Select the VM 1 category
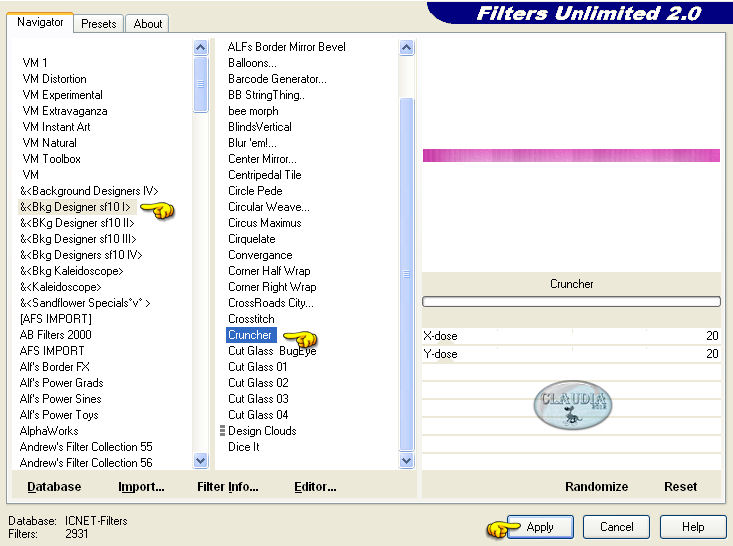The height and width of the screenshot is (546, 733). pyautogui.click(x=35, y=63)
